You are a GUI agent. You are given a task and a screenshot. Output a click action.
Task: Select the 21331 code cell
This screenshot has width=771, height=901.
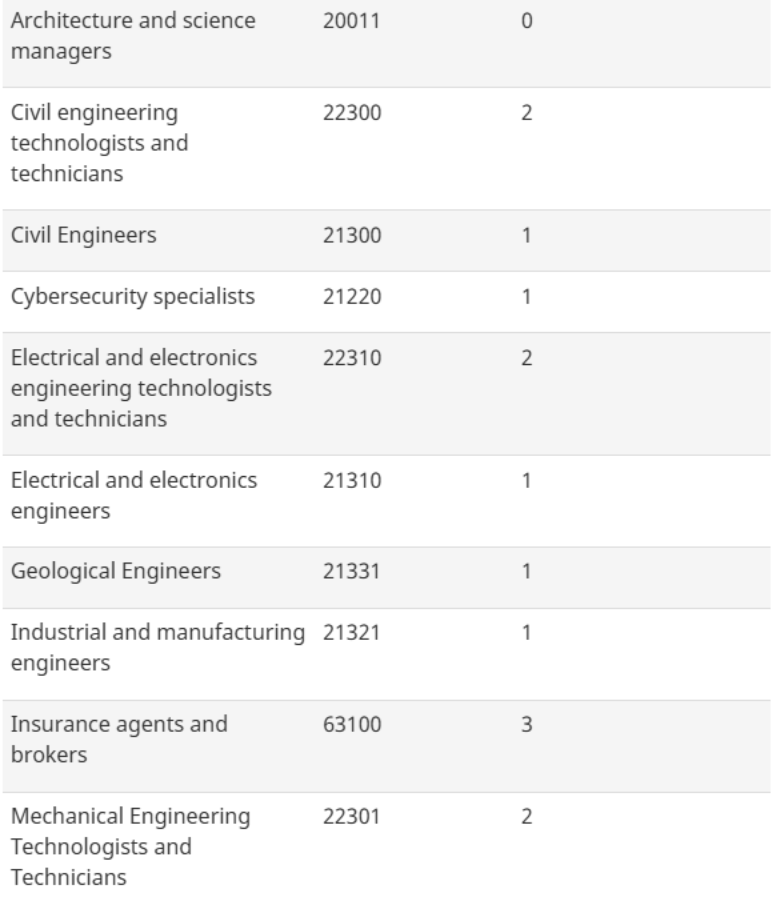351,572
